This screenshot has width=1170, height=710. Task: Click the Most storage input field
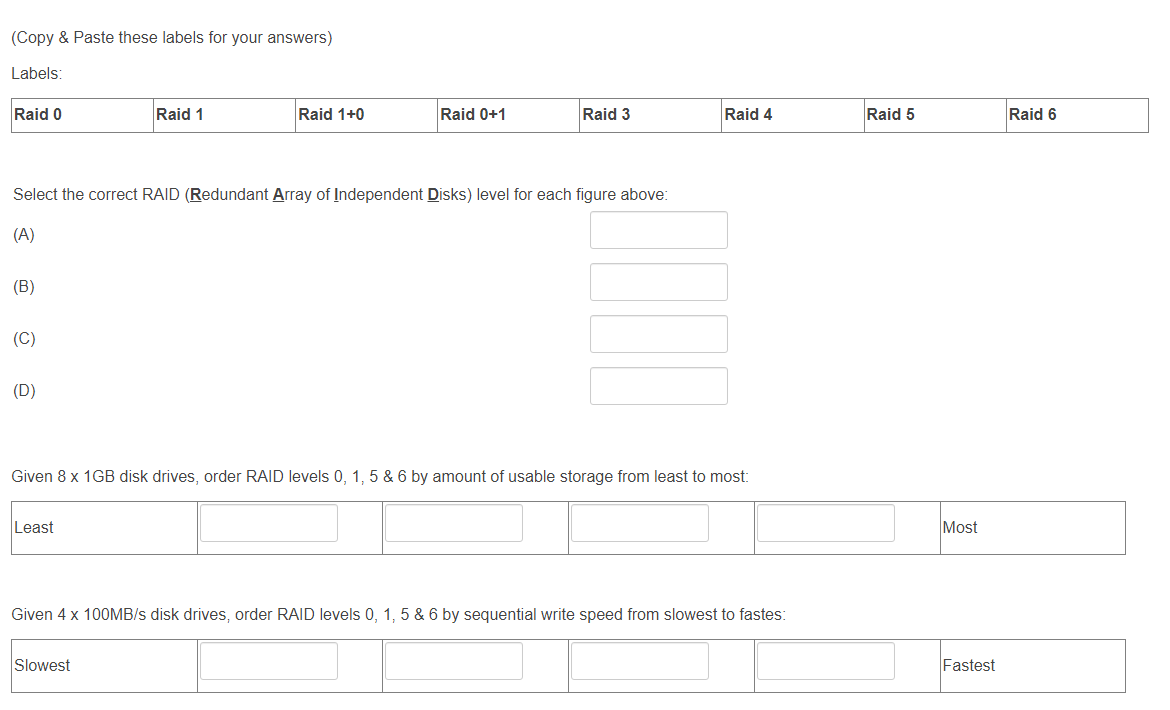825,522
